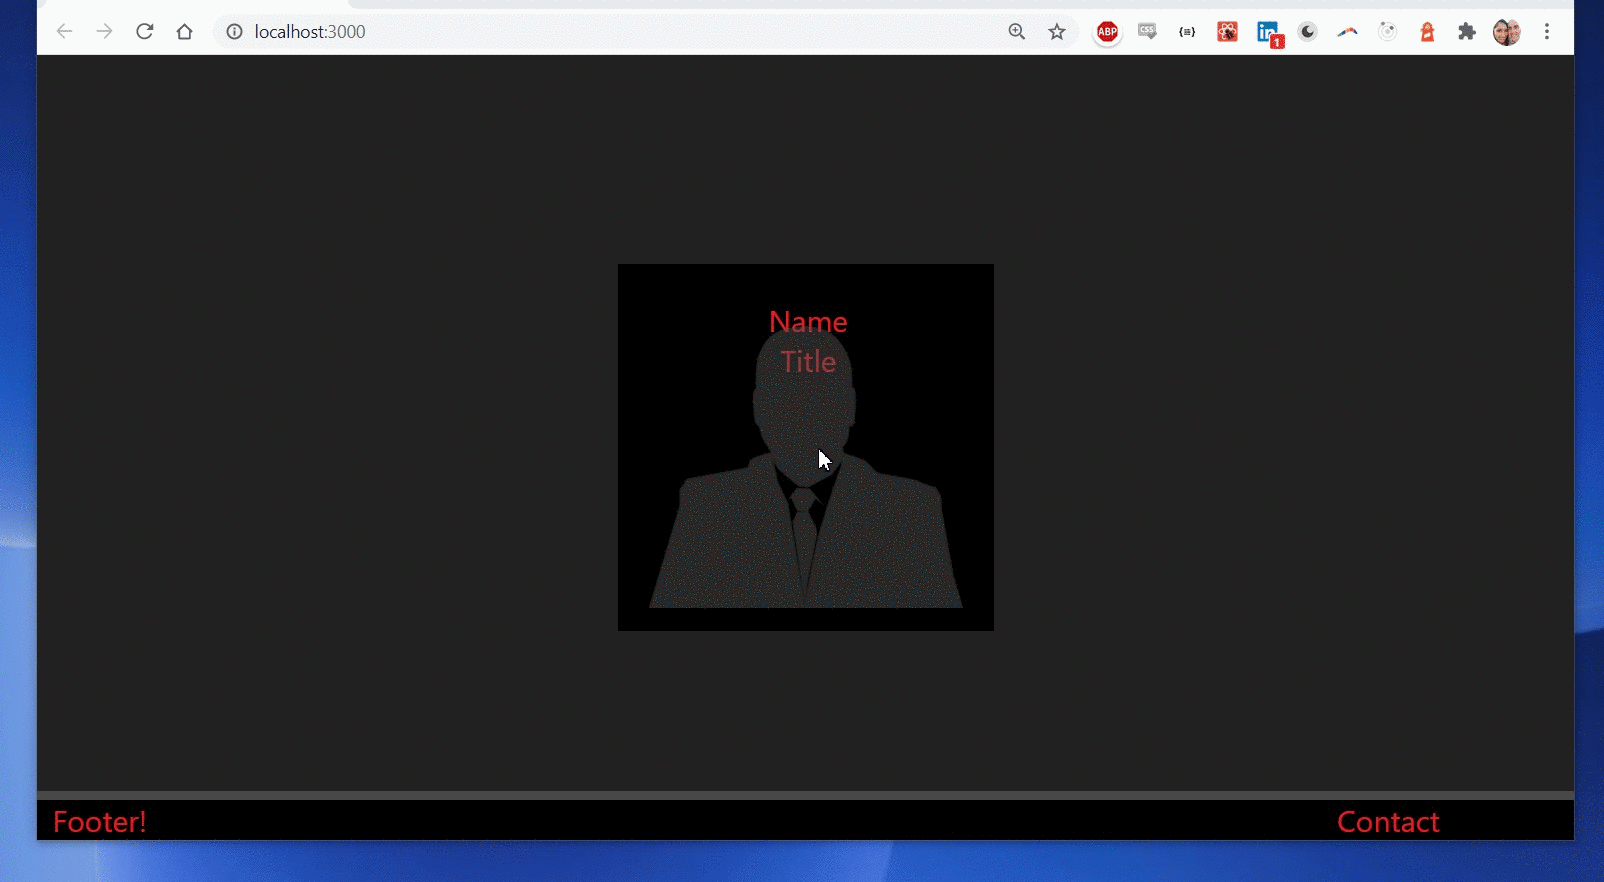Open the Adblock Plus (ABP) extension

point(1107,32)
